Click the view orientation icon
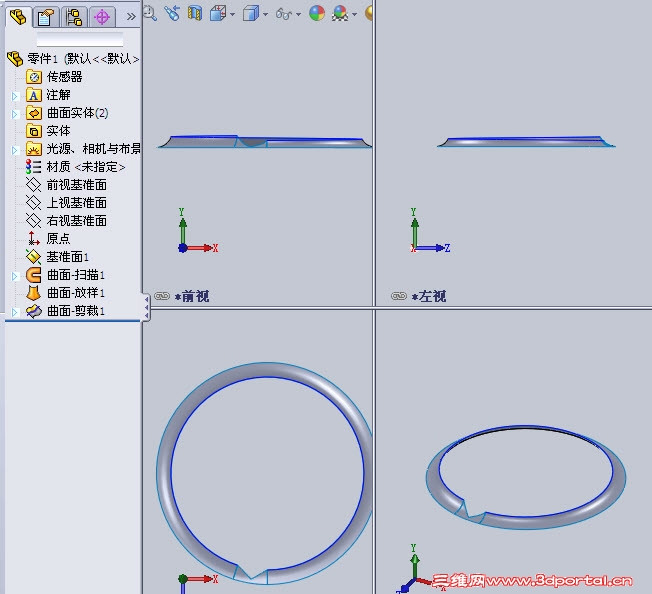The height and width of the screenshot is (594, 652). 218,14
